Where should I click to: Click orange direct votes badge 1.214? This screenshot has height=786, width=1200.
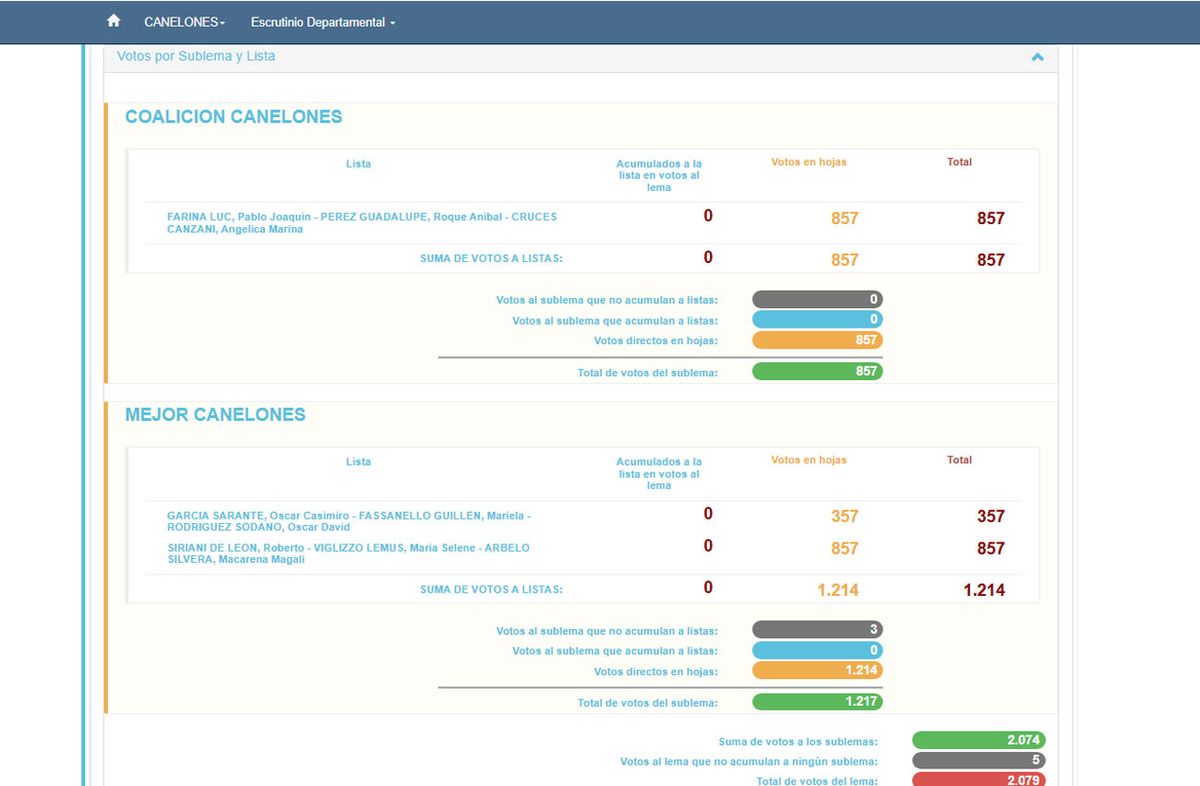pyautogui.click(x=817, y=670)
